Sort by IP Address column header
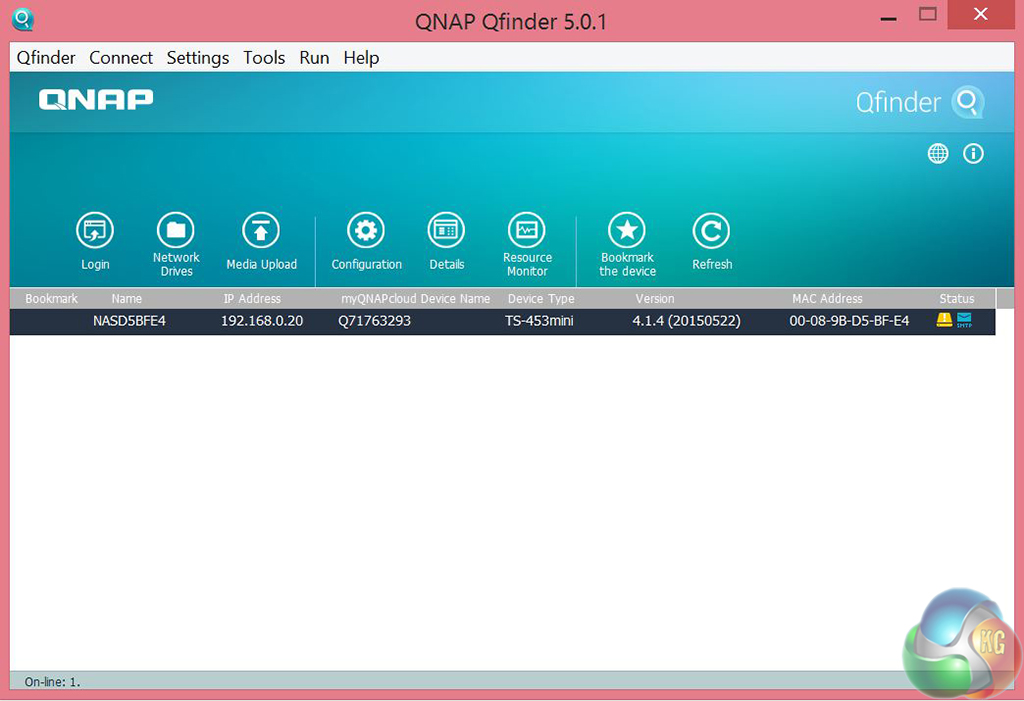This screenshot has width=1024, height=701. tap(252, 299)
